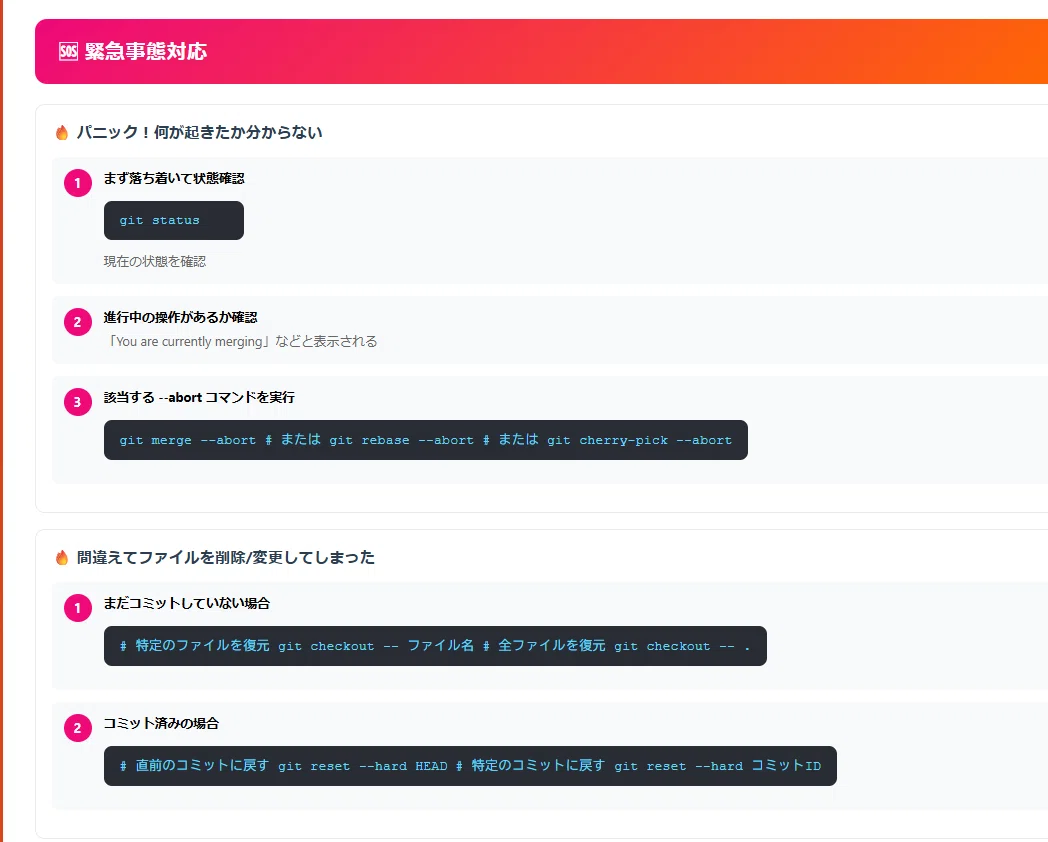
Task: Click heading パニック！何が起きたか分からない
Action: click(x=199, y=132)
